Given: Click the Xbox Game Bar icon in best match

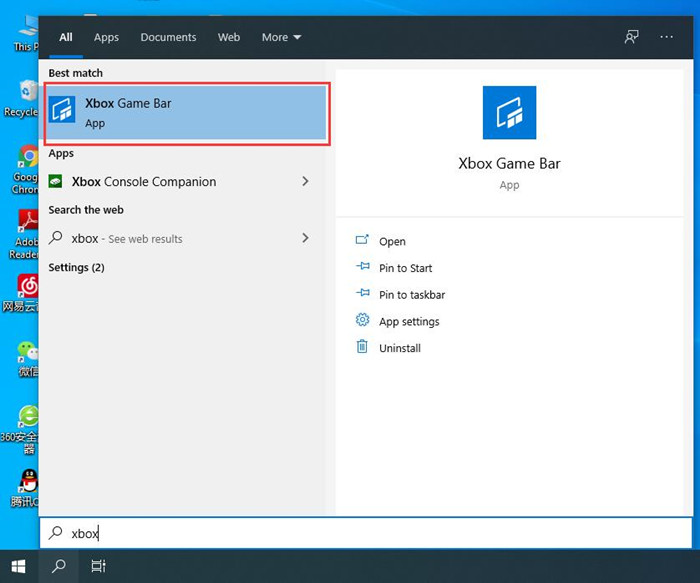Looking at the screenshot, I should 62,109.
